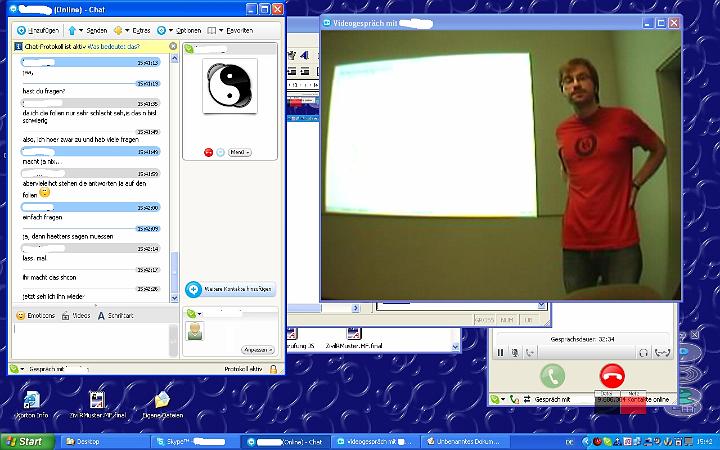Expand hidden tray icons arrow
This screenshot has width=720, height=450.
(585, 442)
